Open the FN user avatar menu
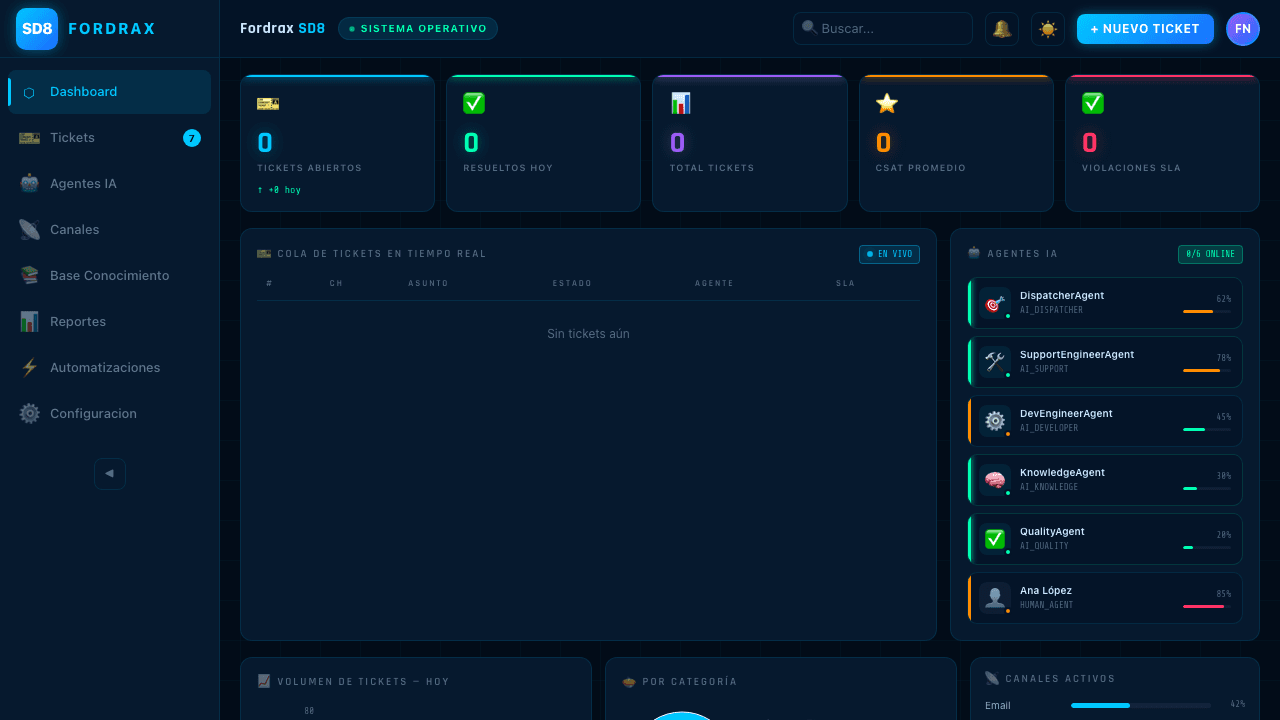This screenshot has width=1280, height=720. [1243, 28]
